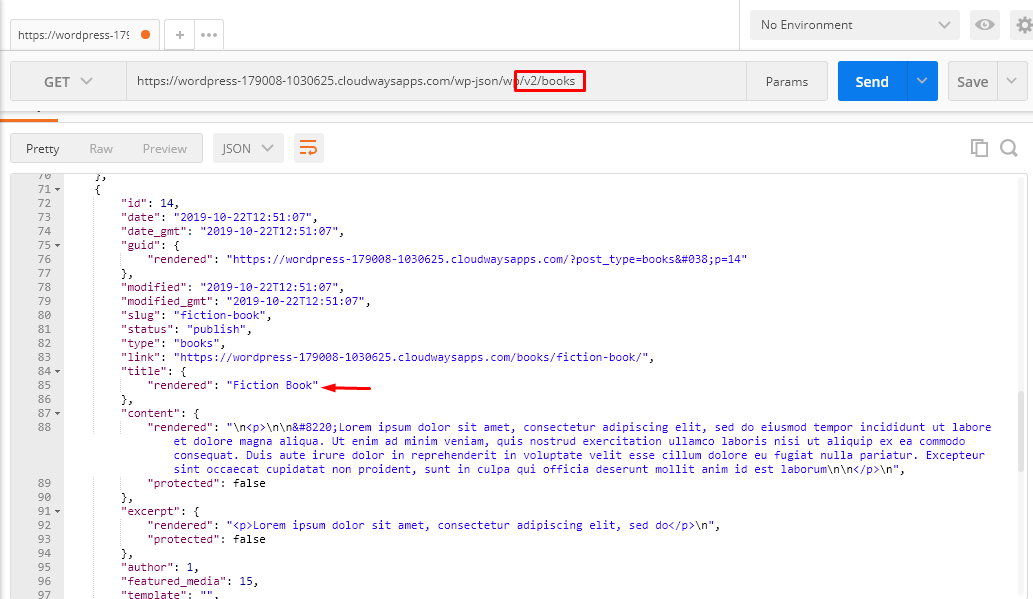Click the environment quick look eye icon
This screenshot has height=599, width=1033.
click(984, 25)
